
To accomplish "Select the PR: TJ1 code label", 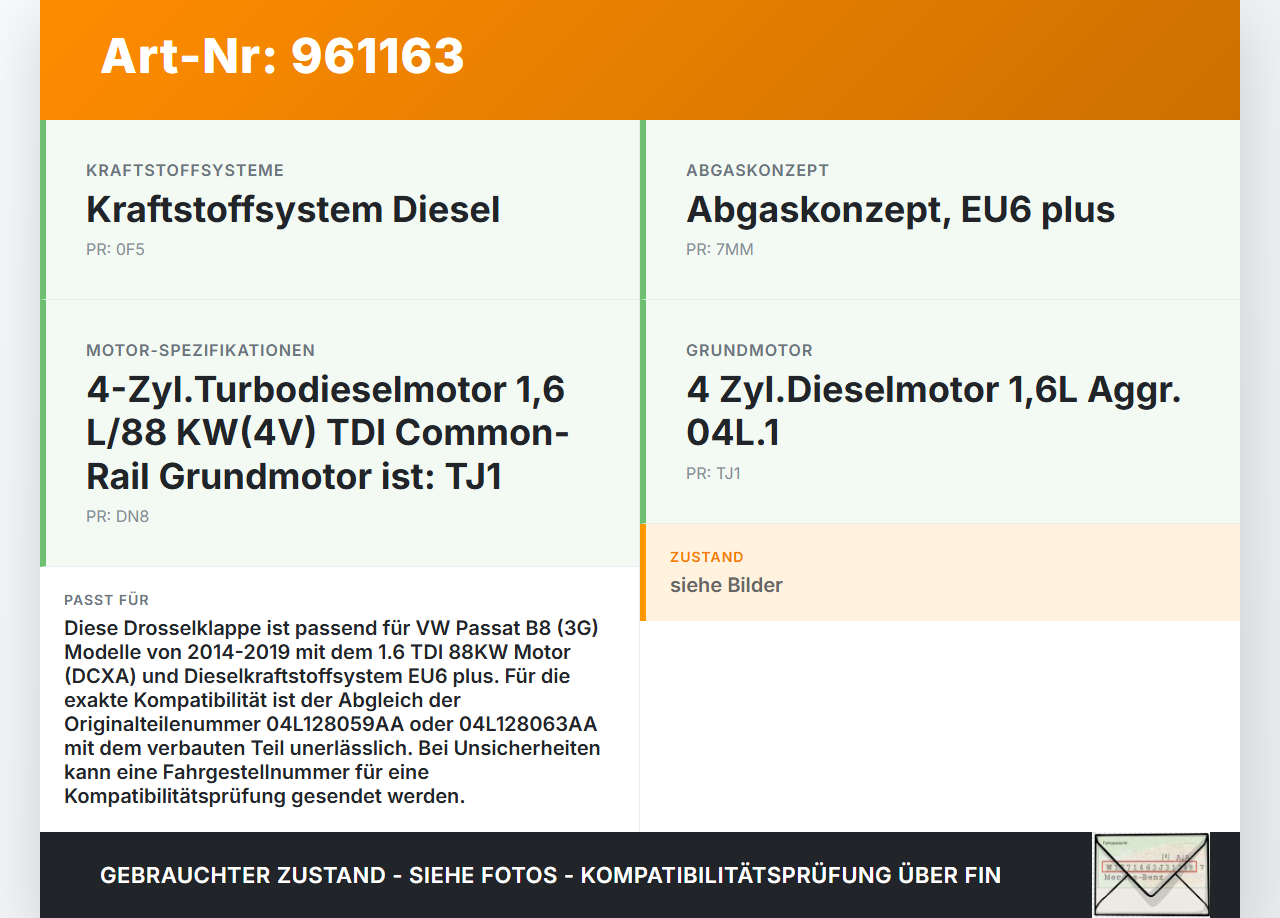I will 713,473.
